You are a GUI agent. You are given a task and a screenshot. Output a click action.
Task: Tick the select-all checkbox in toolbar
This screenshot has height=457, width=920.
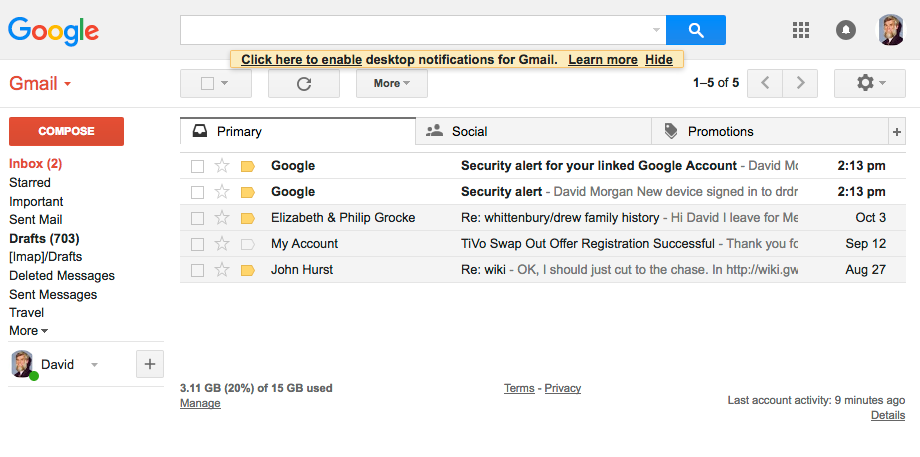click(207, 84)
